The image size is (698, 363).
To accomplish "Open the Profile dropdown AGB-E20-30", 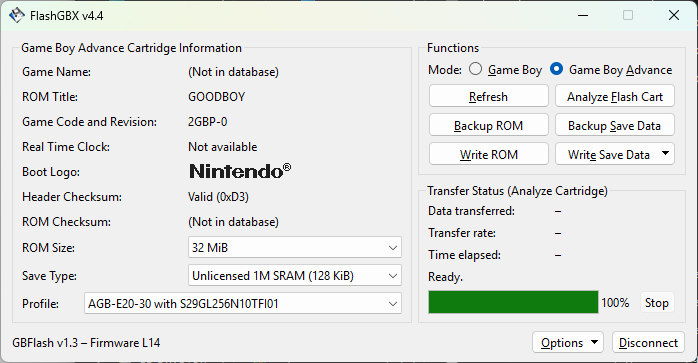I will click(243, 303).
